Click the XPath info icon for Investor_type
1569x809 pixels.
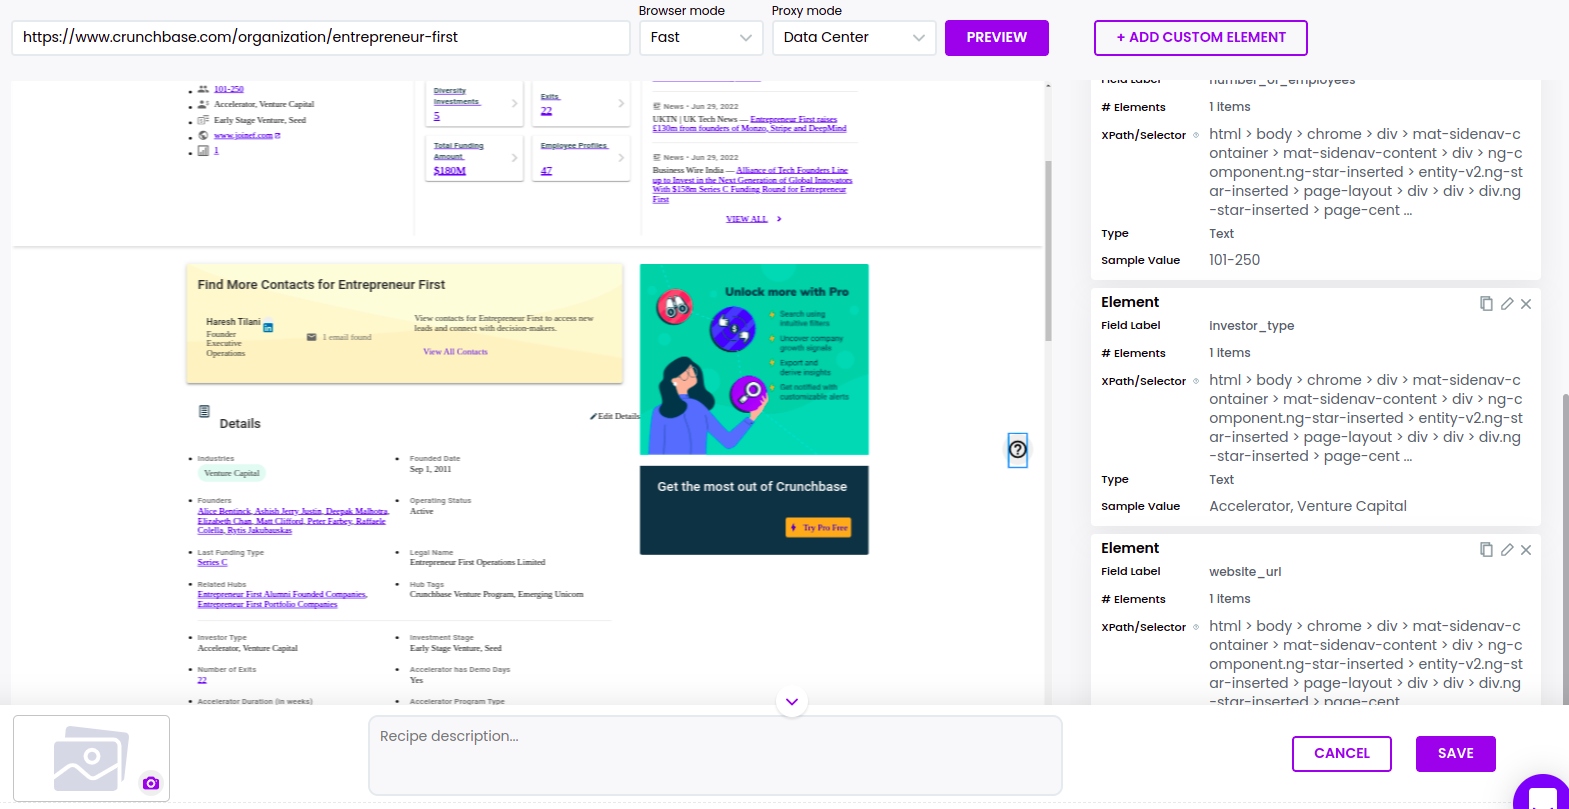click(1196, 382)
